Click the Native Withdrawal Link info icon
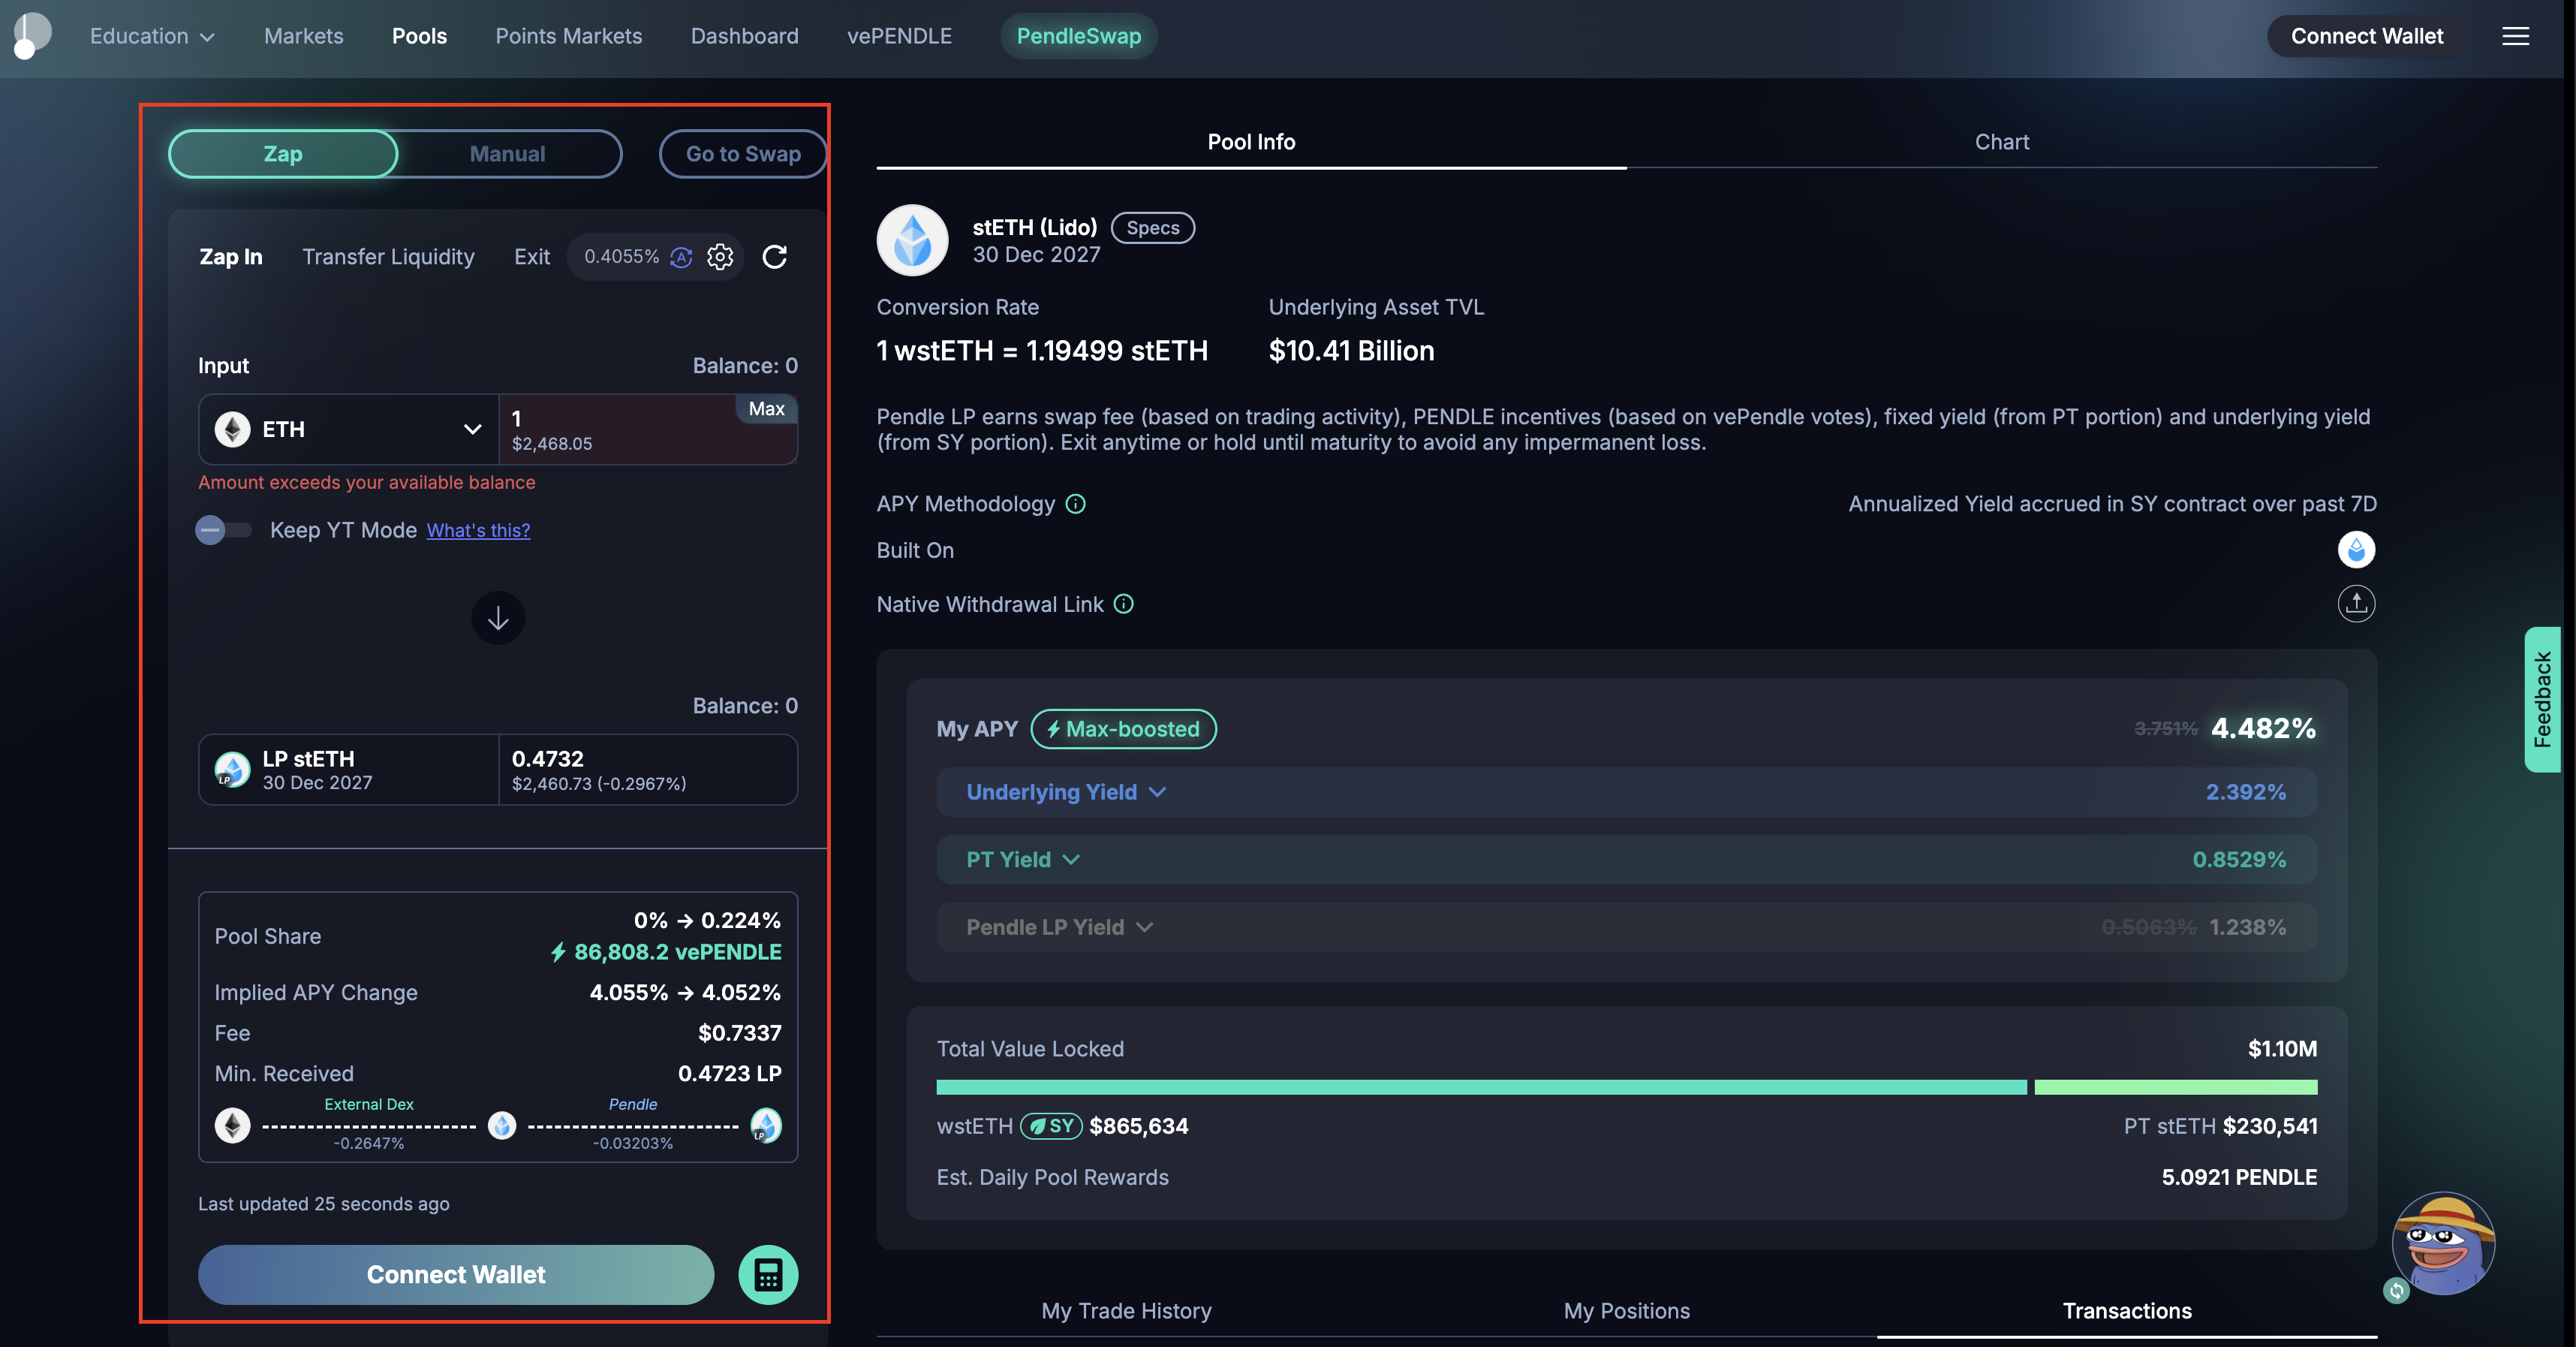The height and width of the screenshot is (1347, 2576). [x=1123, y=604]
